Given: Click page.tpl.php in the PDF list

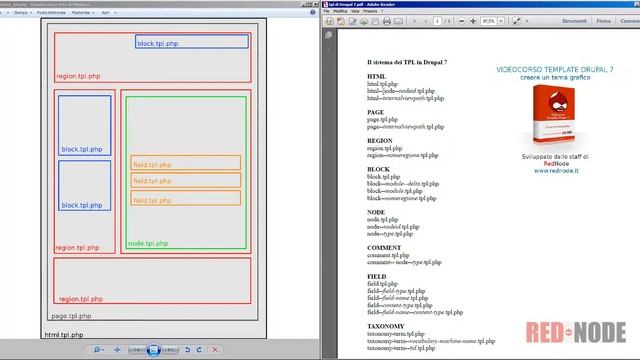Looking at the screenshot, I should (382, 120).
